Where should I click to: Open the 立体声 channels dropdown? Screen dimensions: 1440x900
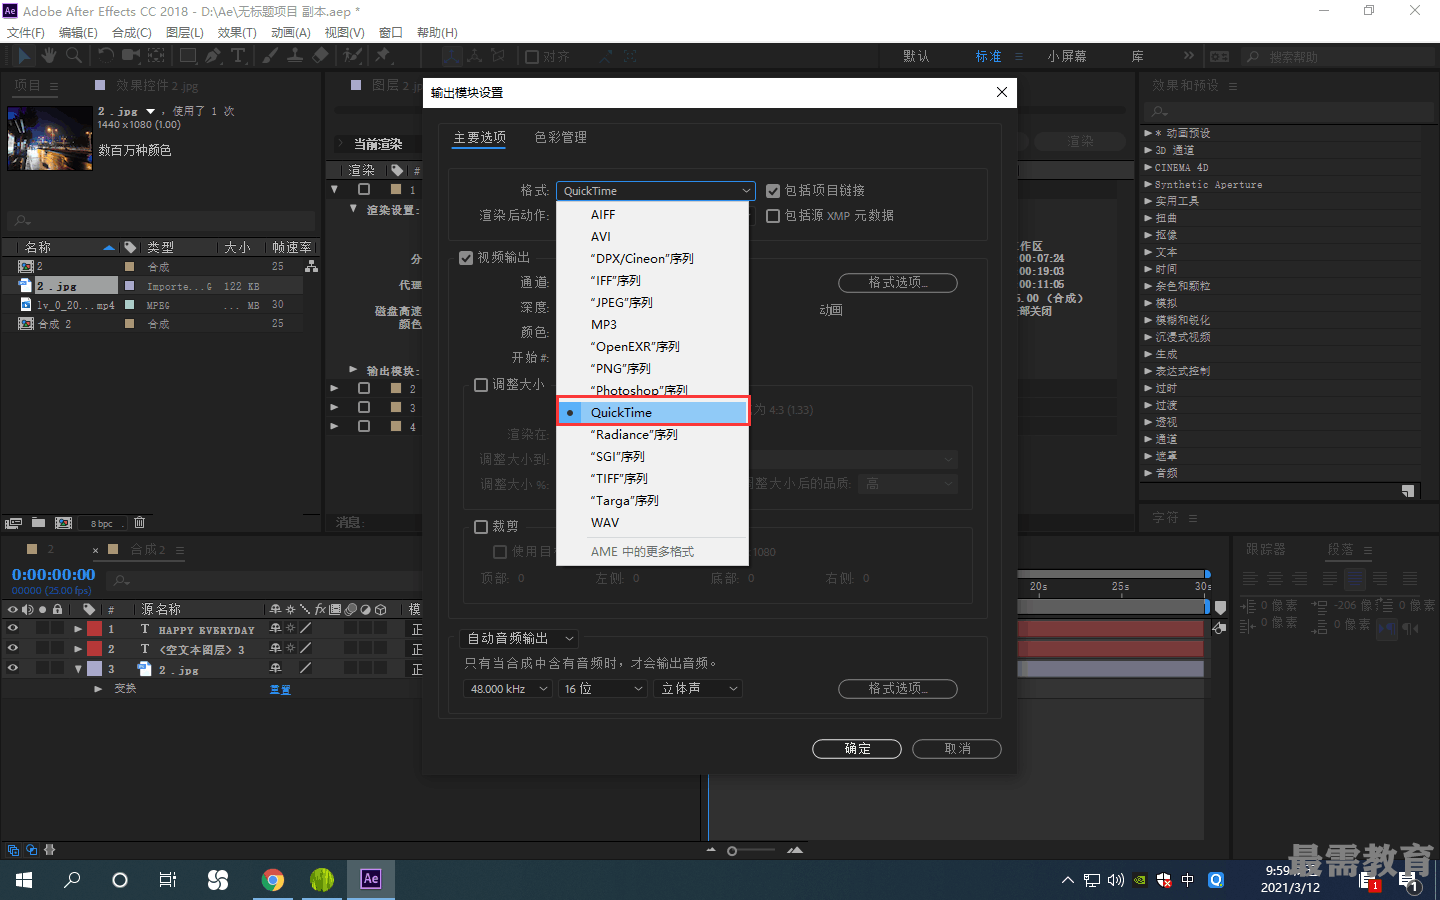698,689
